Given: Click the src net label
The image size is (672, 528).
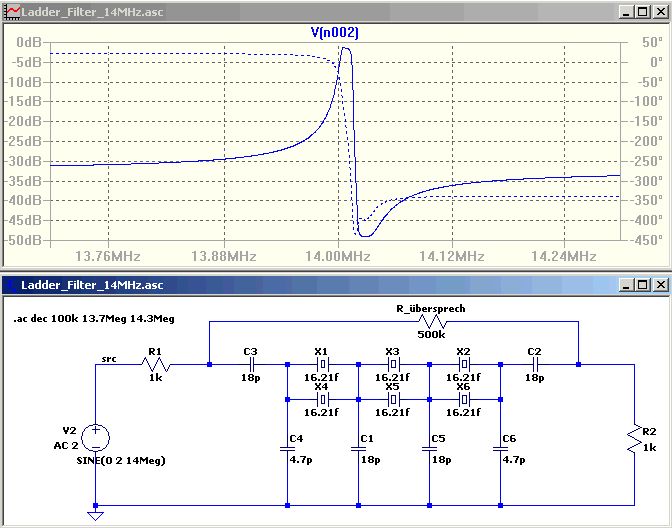Looking at the screenshot, I should pyautogui.click(x=109, y=359).
